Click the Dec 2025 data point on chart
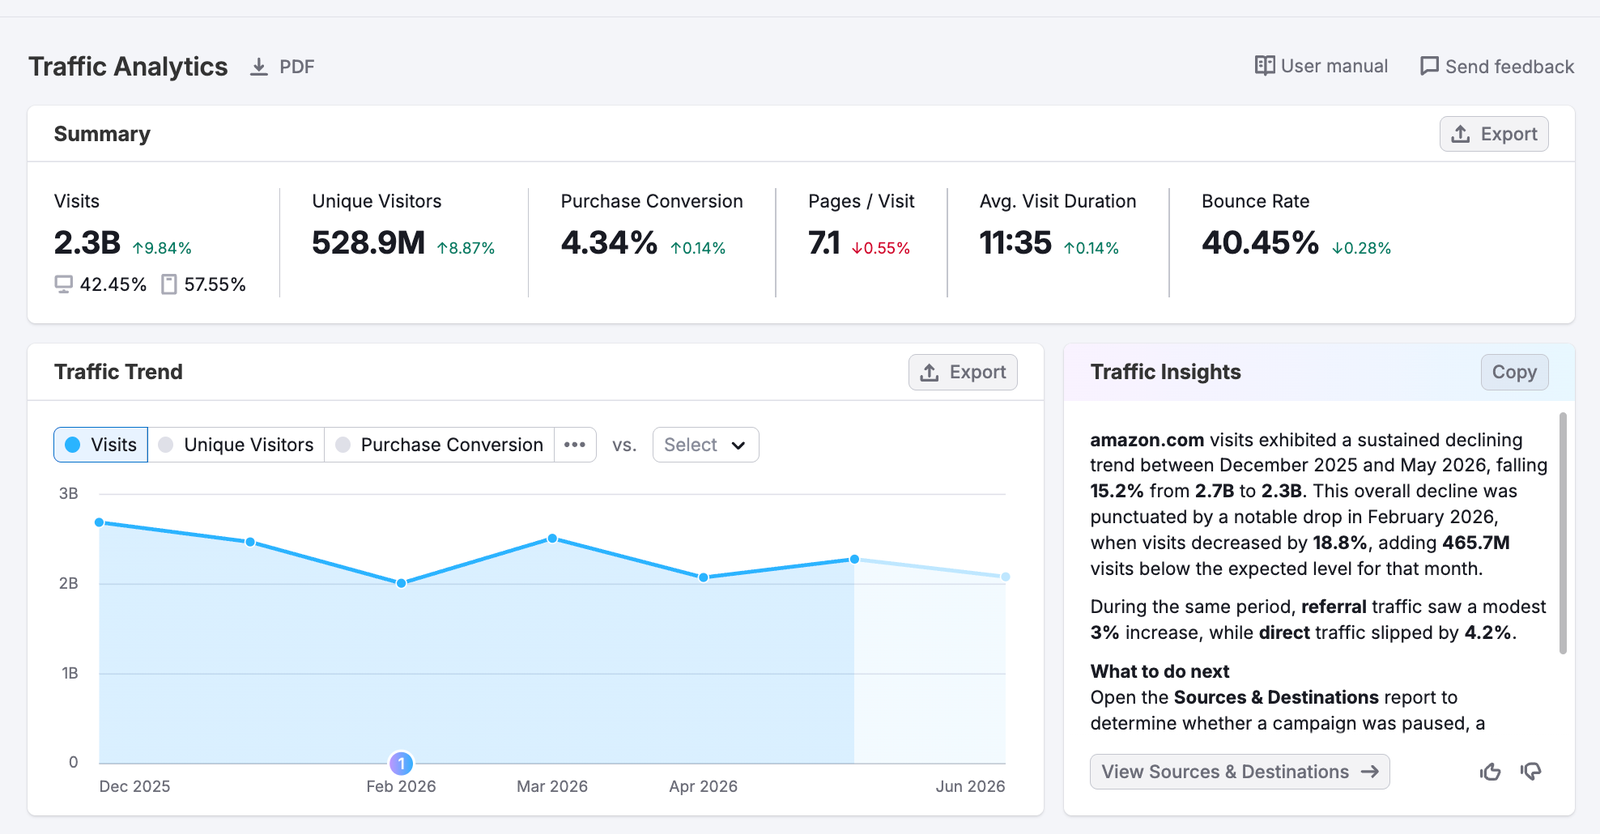Screen dimensions: 1600x834 (x=99, y=522)
